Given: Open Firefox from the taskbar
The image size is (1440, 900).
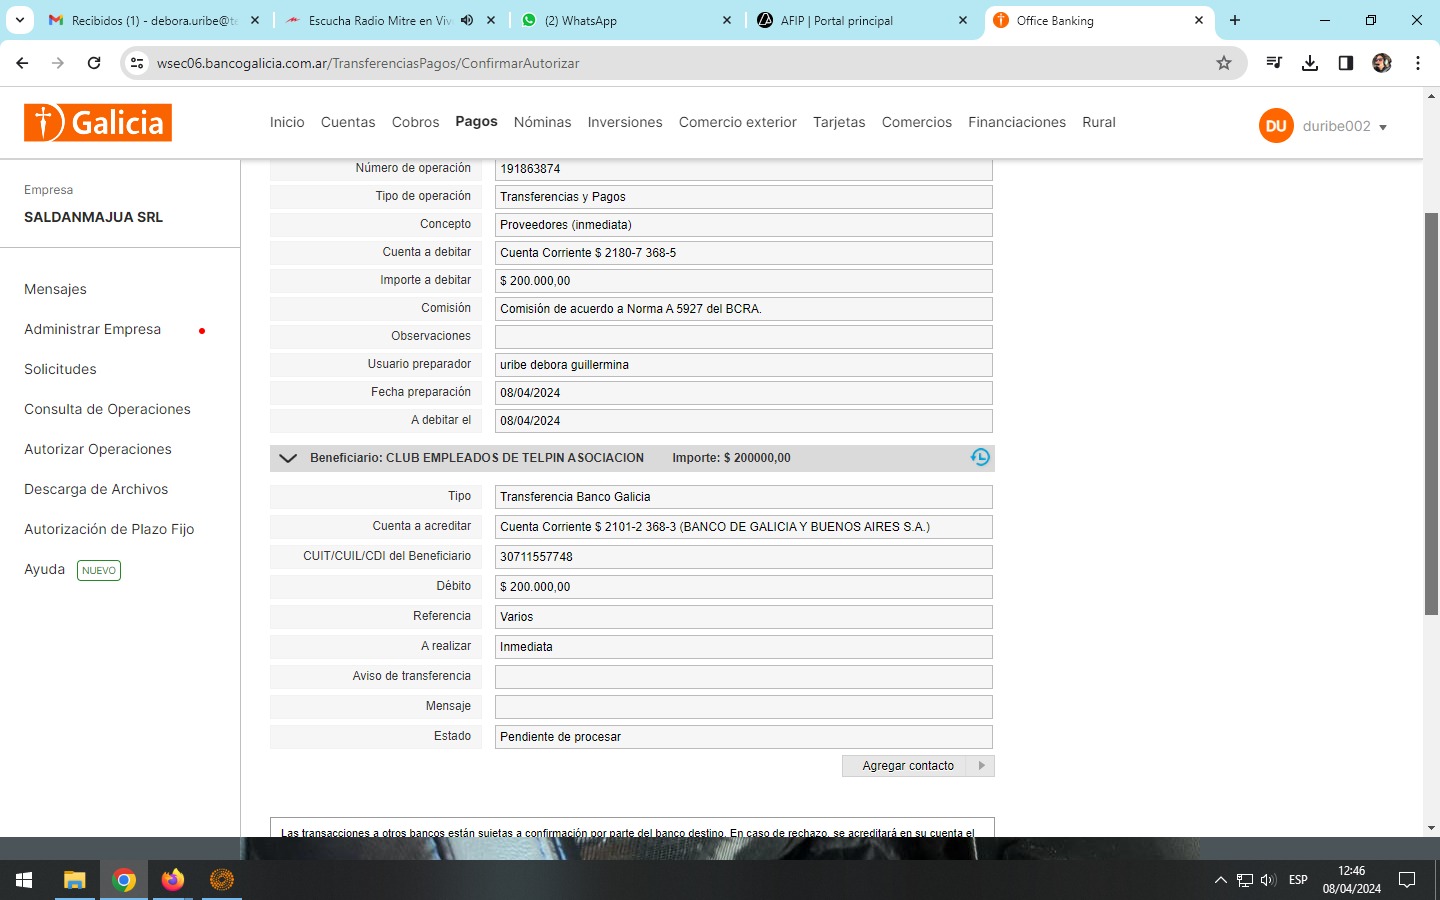Looking at the screenshot, I should pos(173,880).
